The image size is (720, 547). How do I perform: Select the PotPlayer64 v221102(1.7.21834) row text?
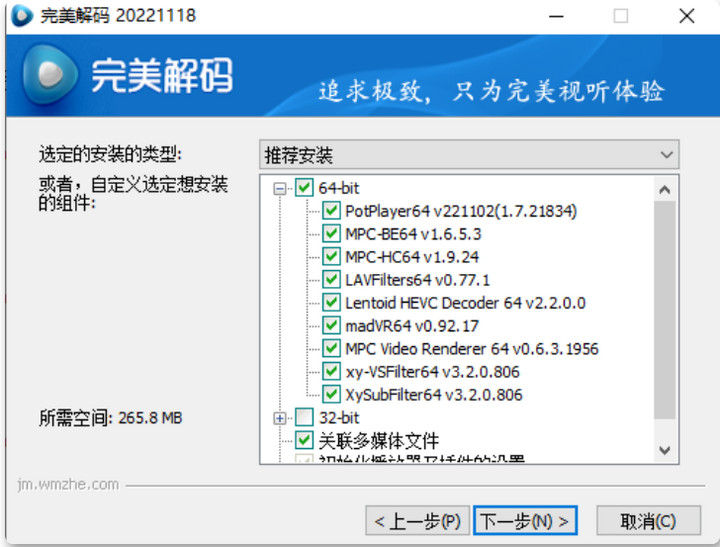[x=461, y=211]
